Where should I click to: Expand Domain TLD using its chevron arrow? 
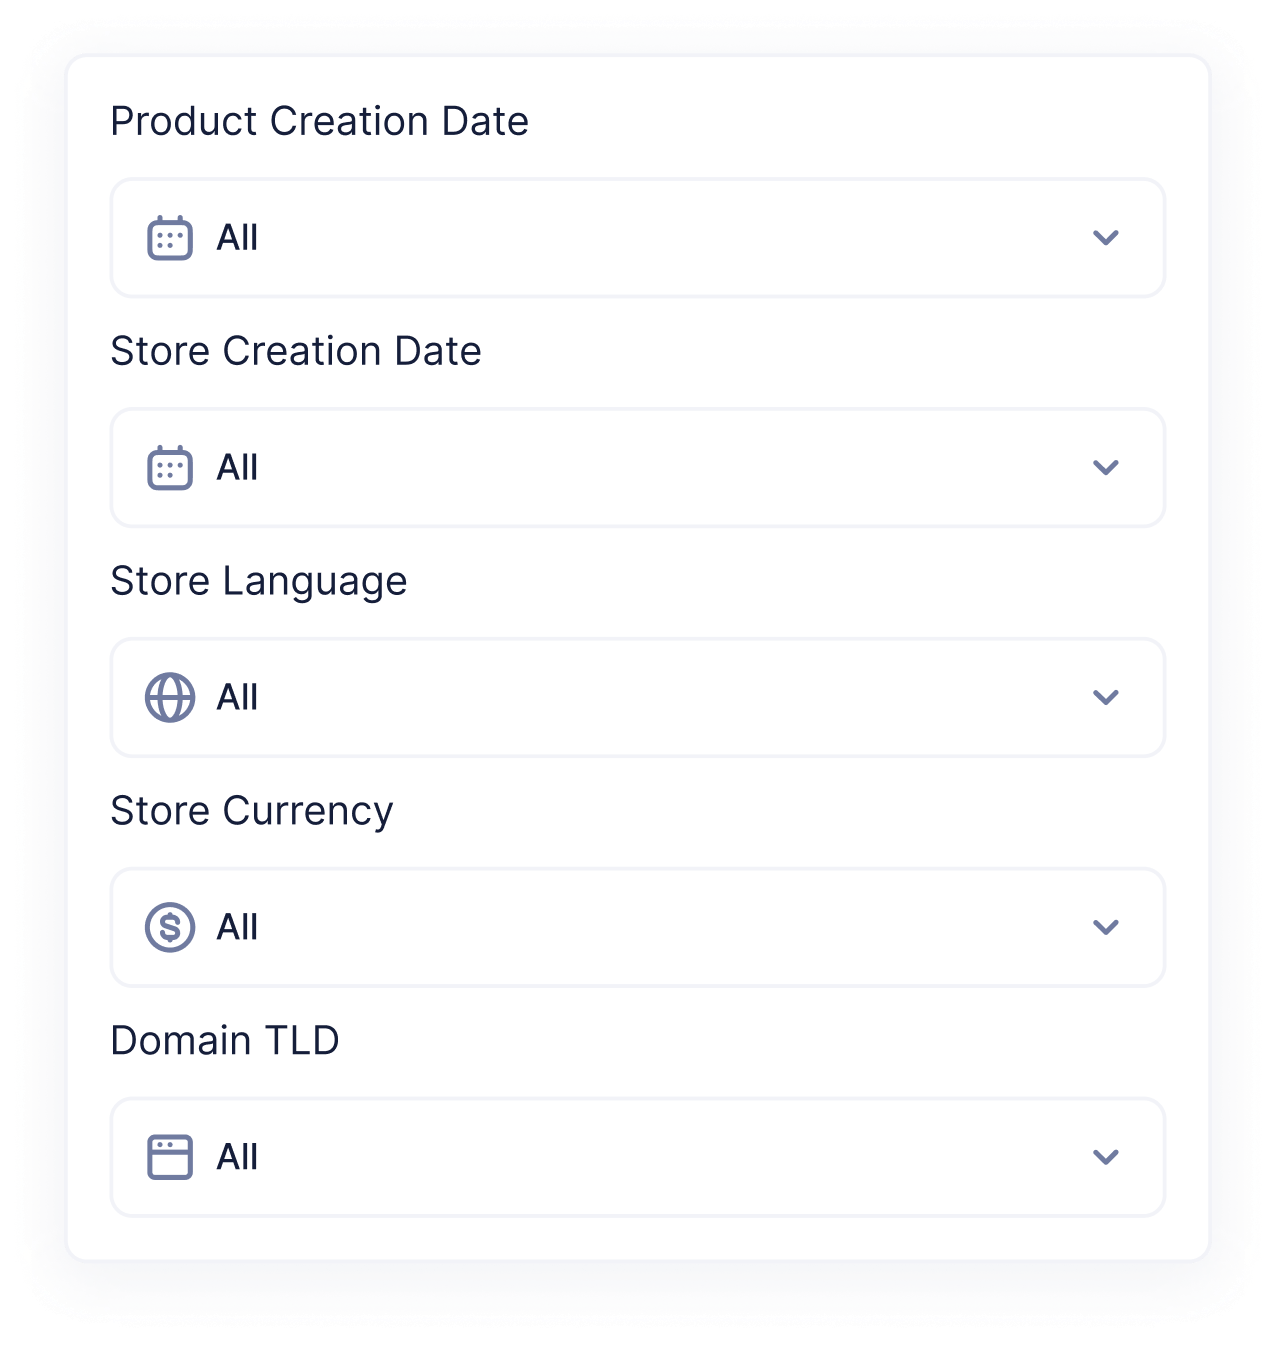(1105, 1156)
